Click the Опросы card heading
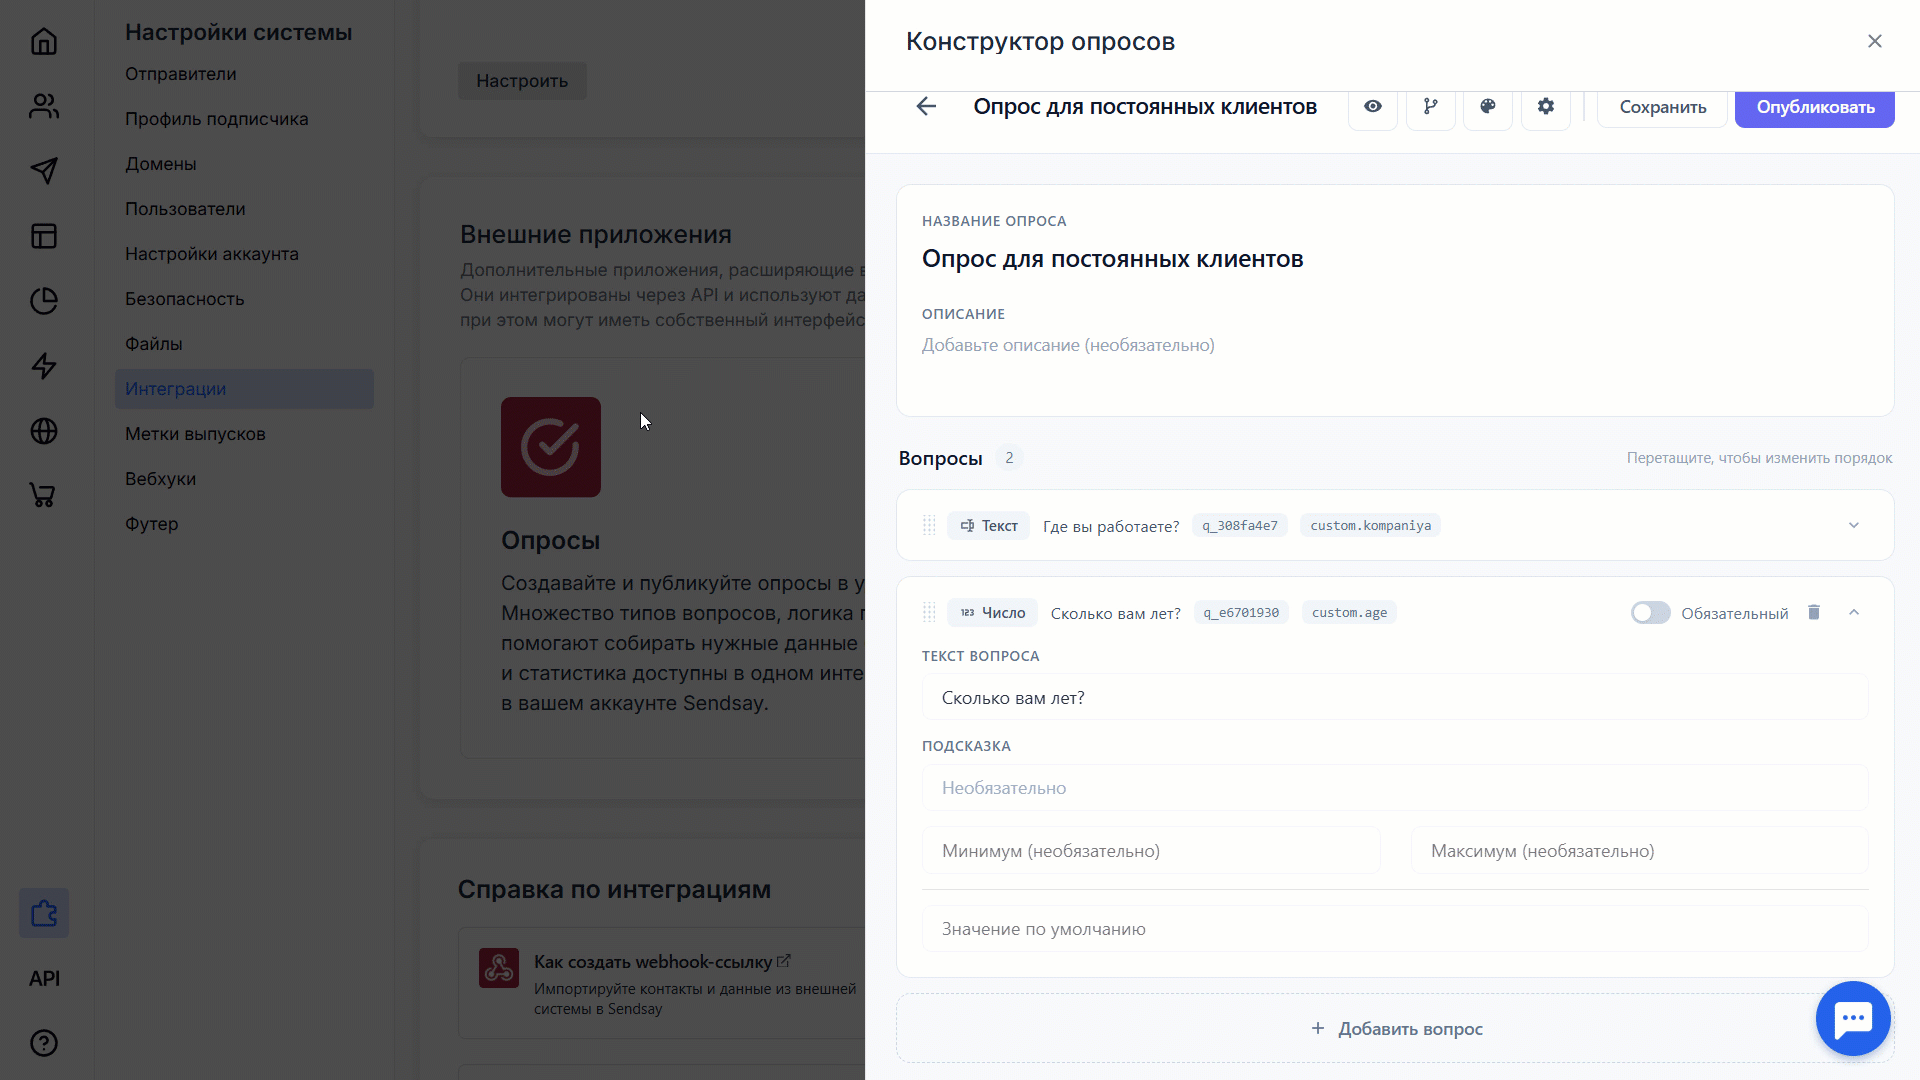Image resolution: width=1920 pixels, height=1080 pixels. click(x=551, y=540)
